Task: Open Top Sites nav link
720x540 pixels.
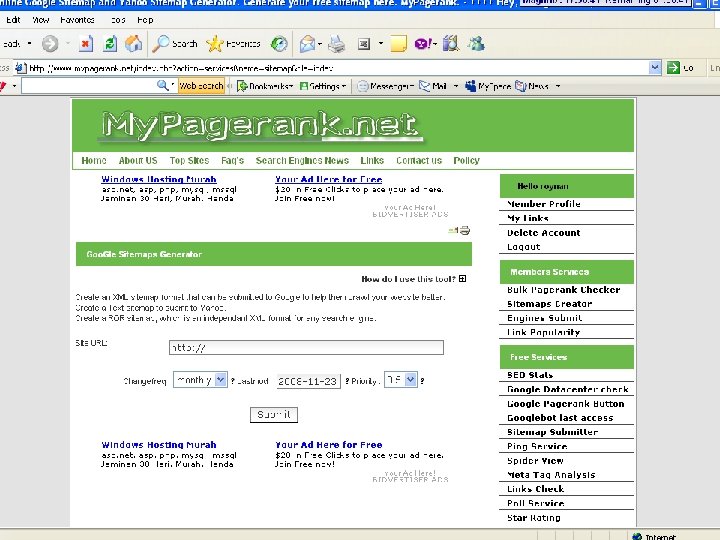Action: [189, 160]
